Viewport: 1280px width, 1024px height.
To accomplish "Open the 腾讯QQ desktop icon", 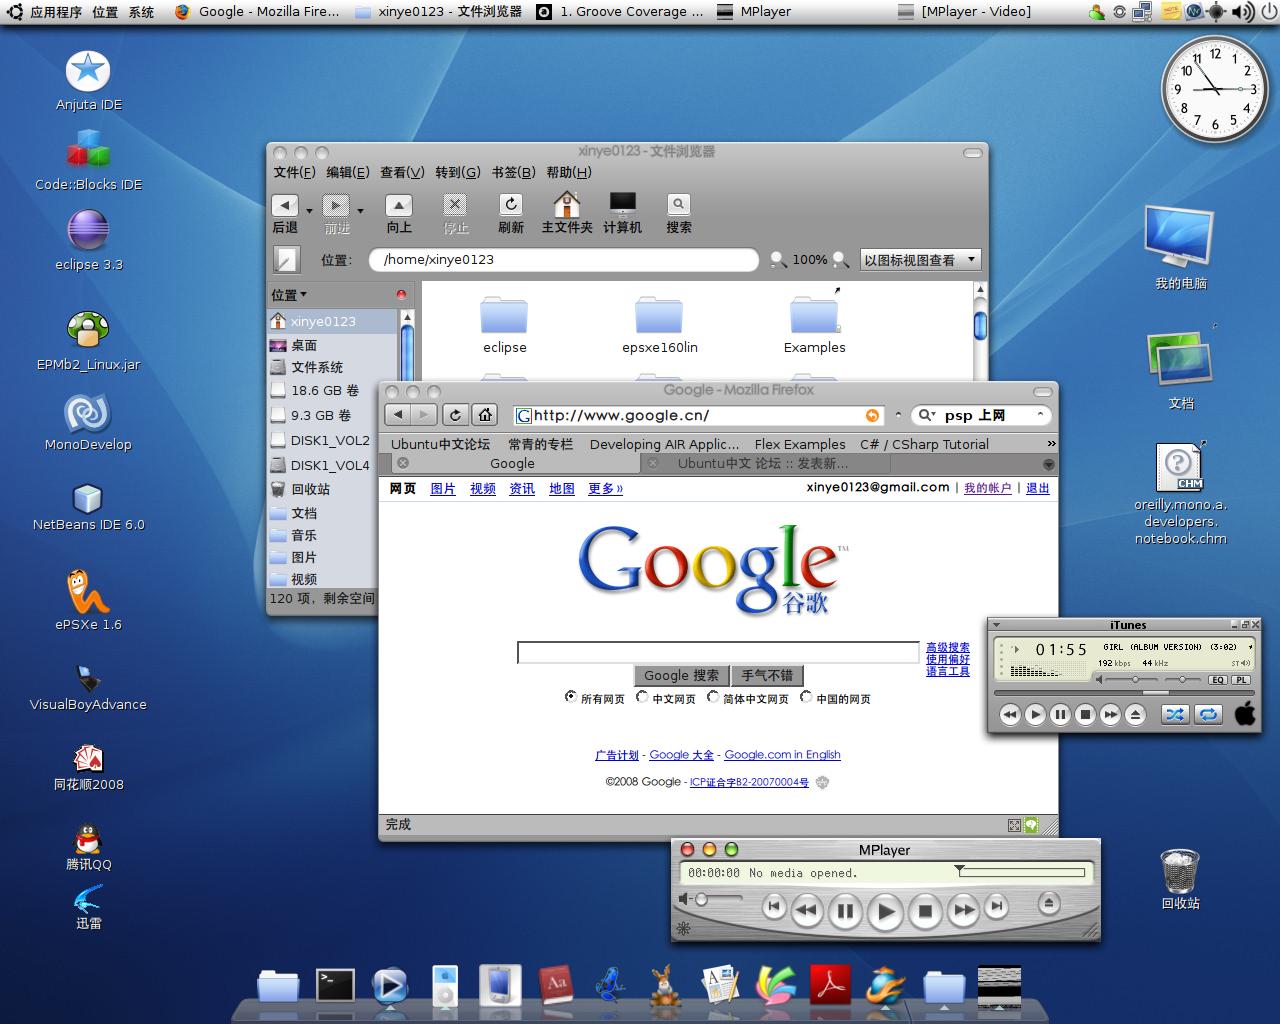I will click(x=88, y=846).
